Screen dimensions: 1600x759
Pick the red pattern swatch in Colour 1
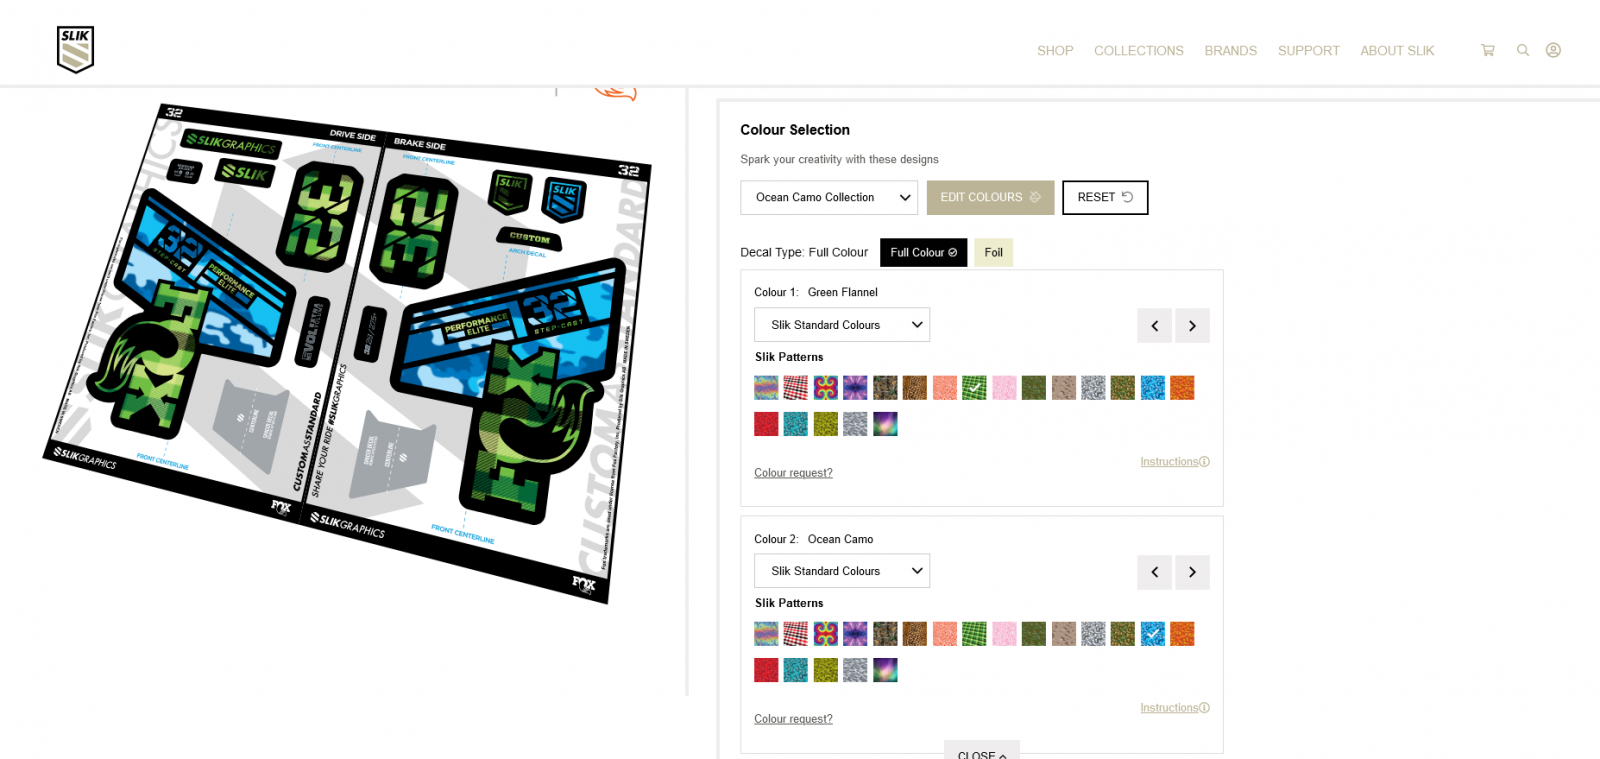point(766,424)
